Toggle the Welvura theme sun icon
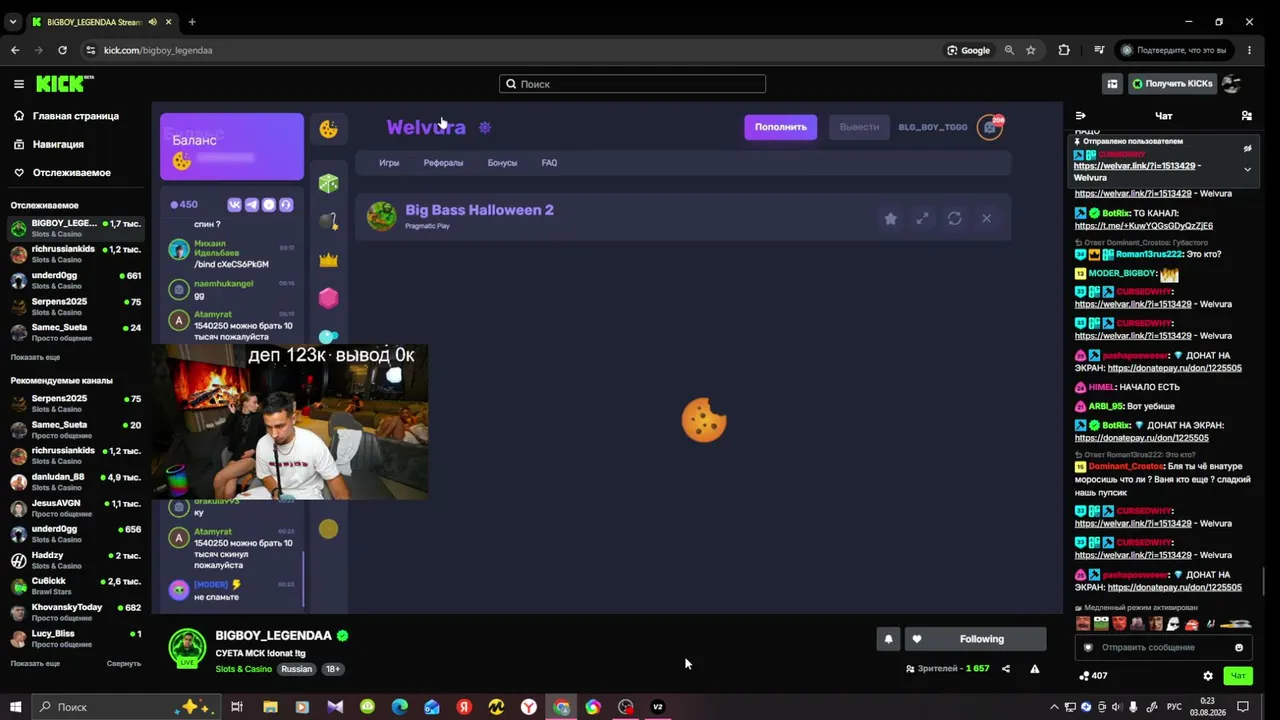This screenshot has height=720, width=1280. click(x=485, y=128)
